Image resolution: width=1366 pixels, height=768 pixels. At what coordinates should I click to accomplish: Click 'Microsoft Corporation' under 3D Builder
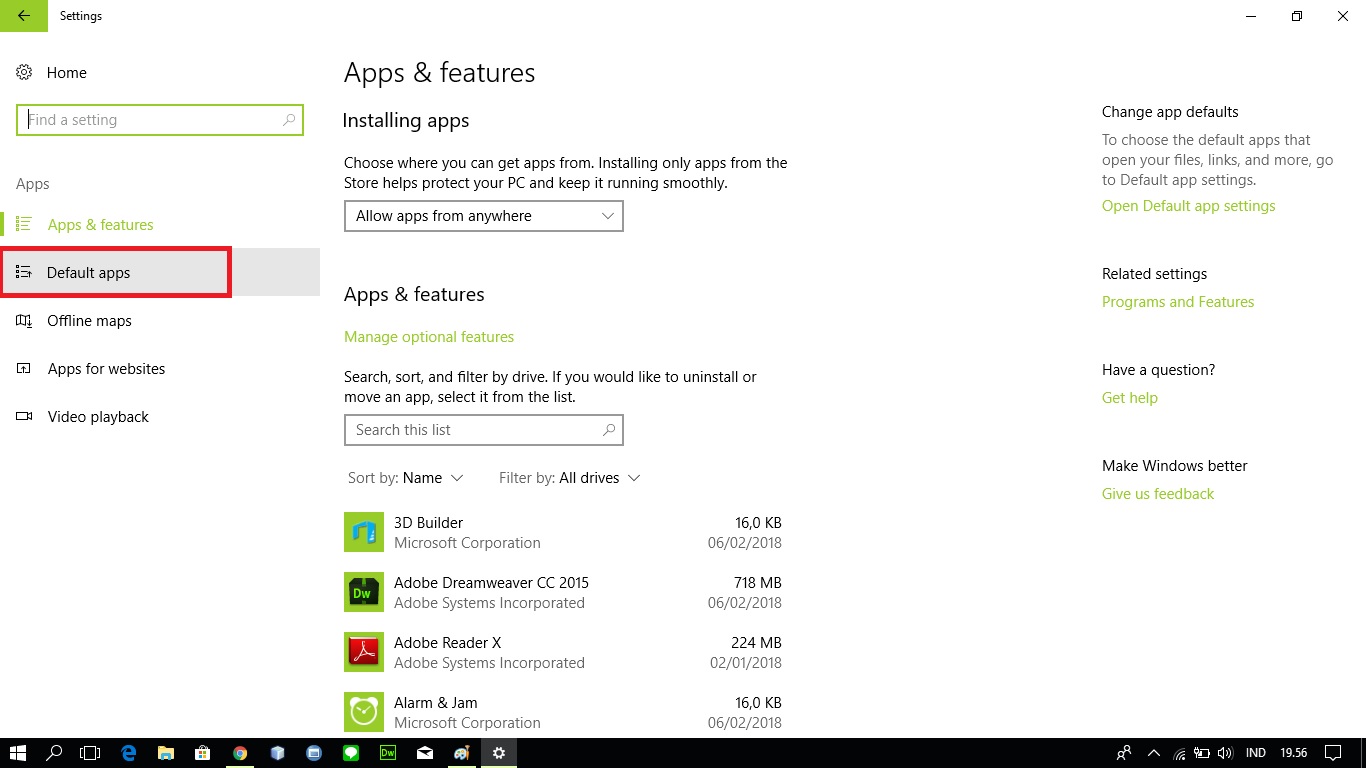coord(467,543)
